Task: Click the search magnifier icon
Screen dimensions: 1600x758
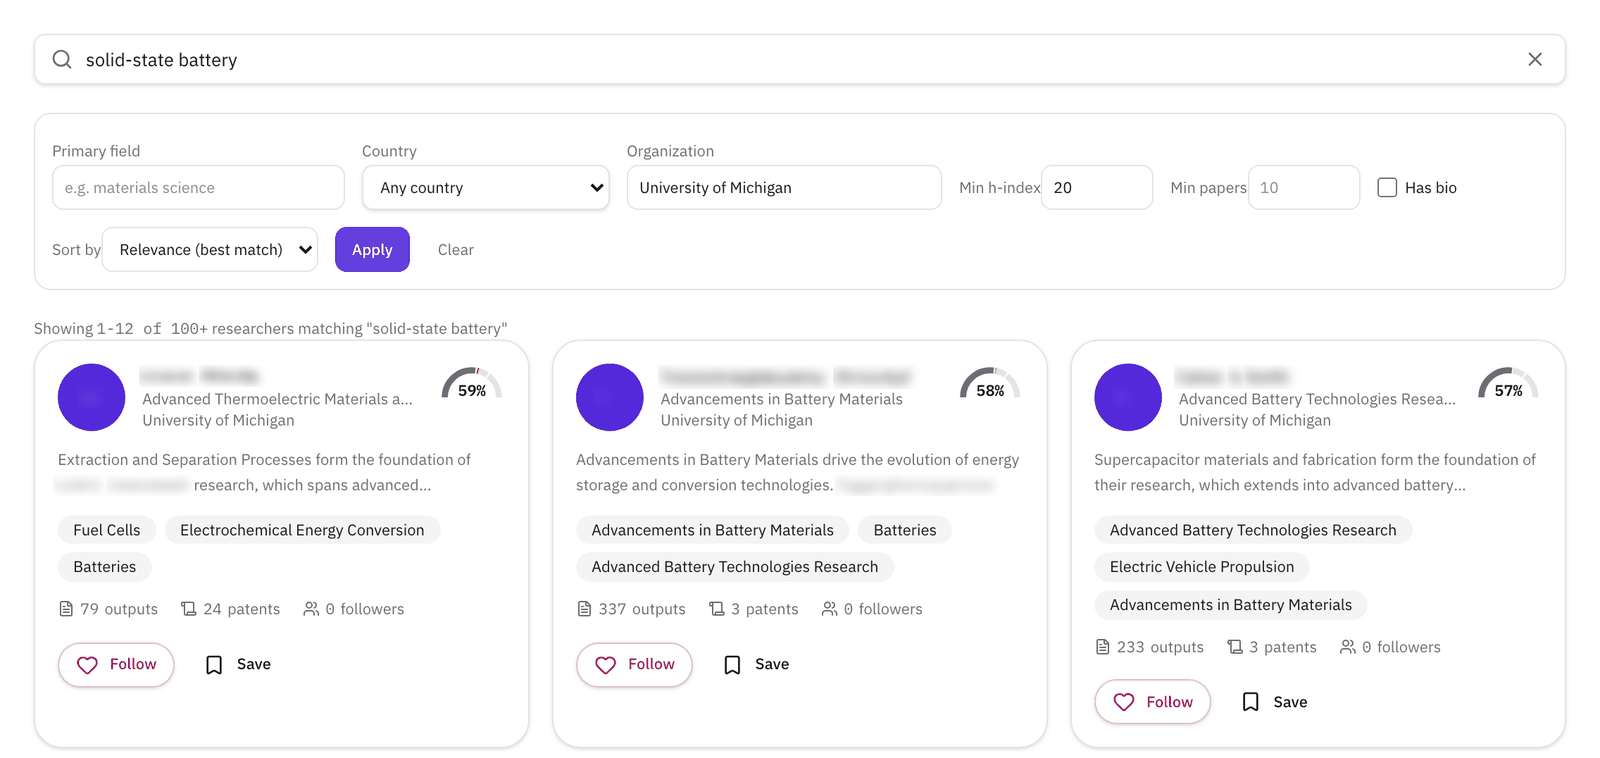Action: click(62, 60)
